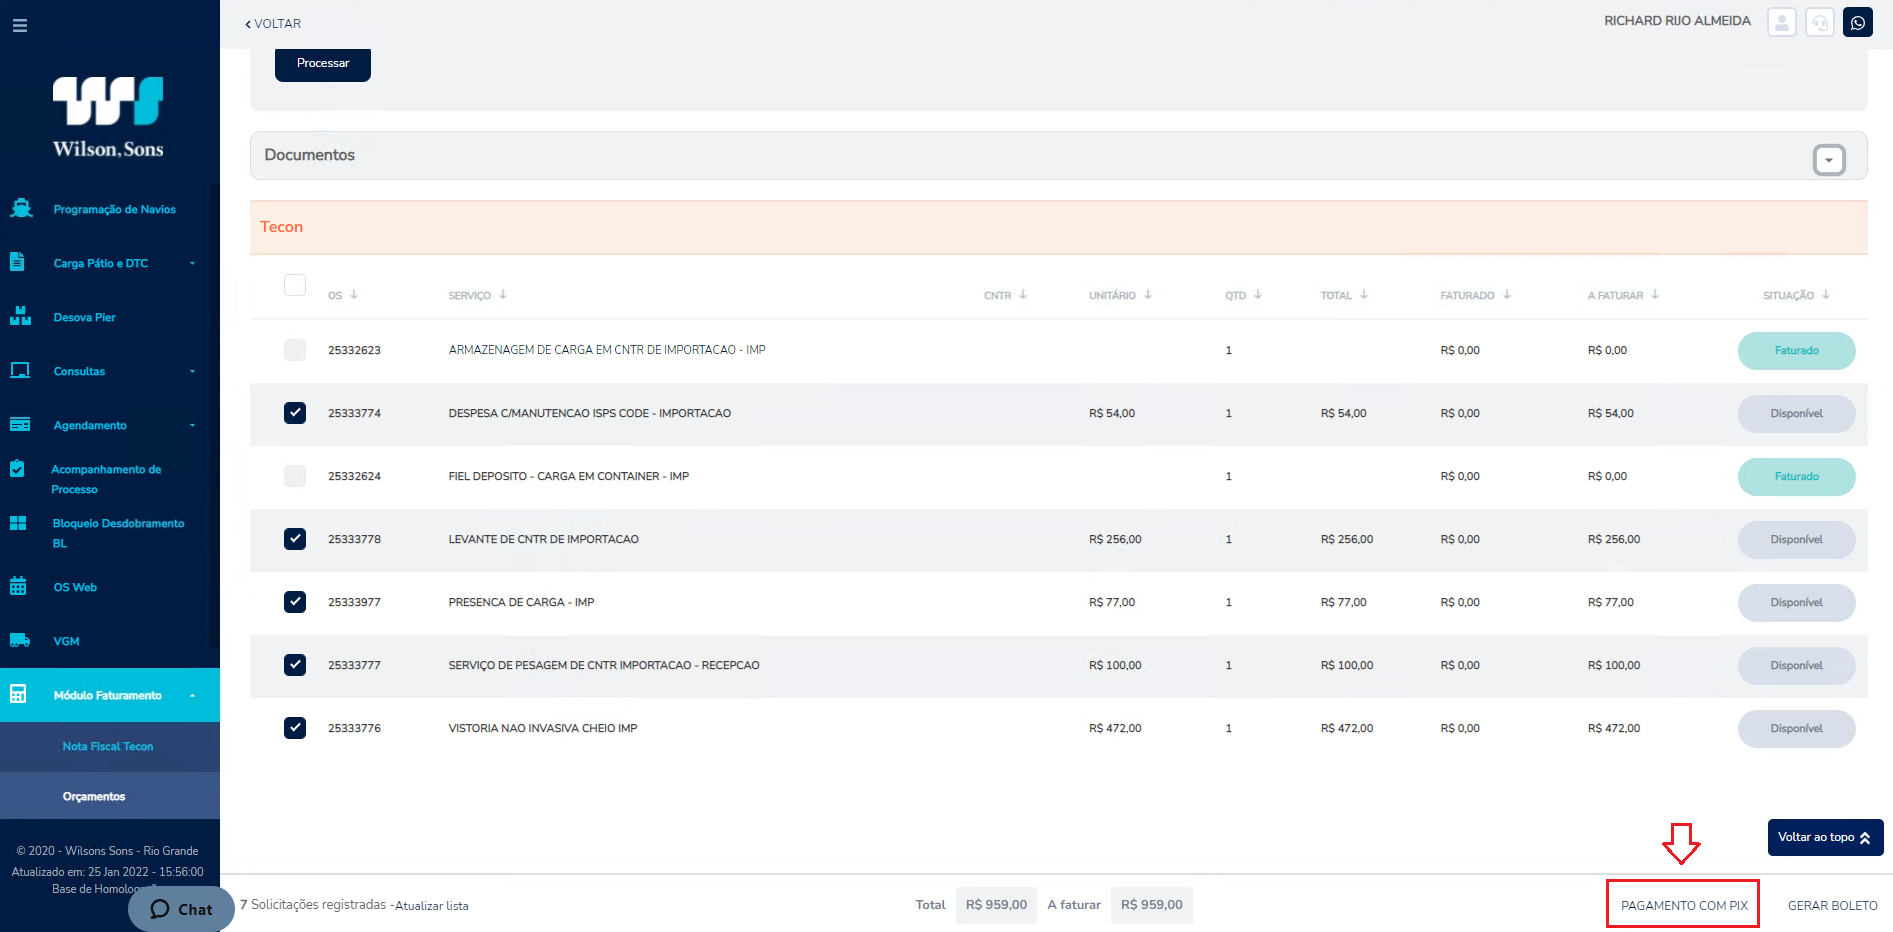This screenshot has width=1893, height=932.
Task: Select Orçamentos in the sidebar
Action: (x=94, y=796)
